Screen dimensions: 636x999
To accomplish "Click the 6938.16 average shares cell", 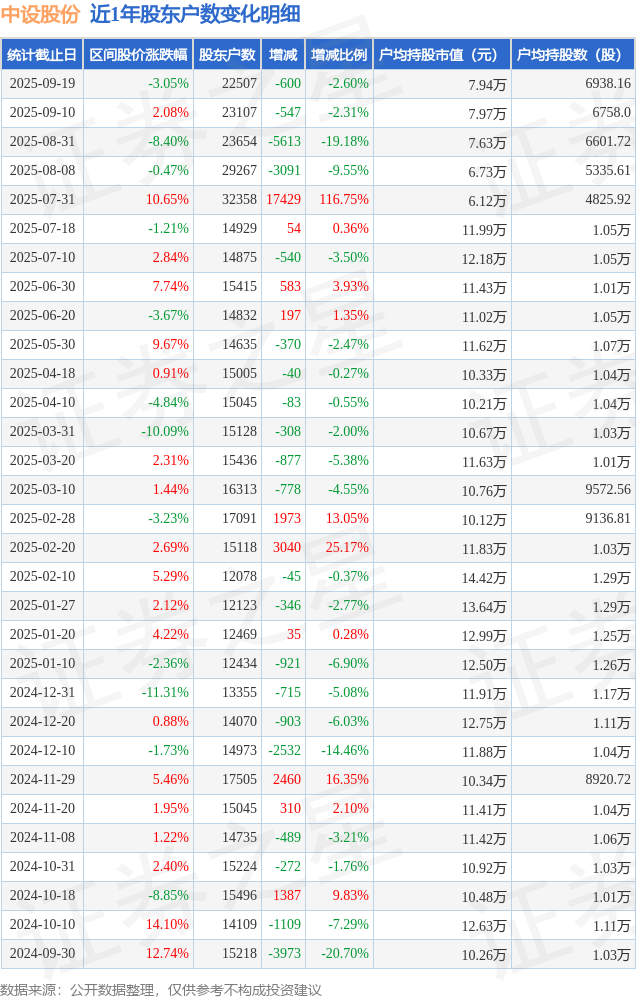I will coord(608,84).
